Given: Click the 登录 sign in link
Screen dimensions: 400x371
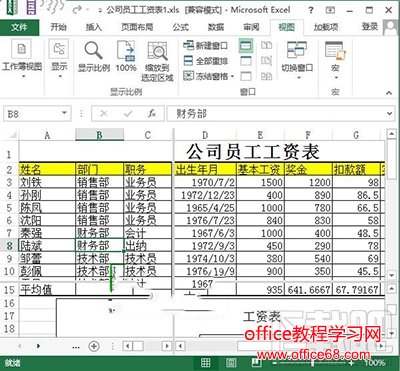Looking at the screenshot, I should tap(370, 27).
